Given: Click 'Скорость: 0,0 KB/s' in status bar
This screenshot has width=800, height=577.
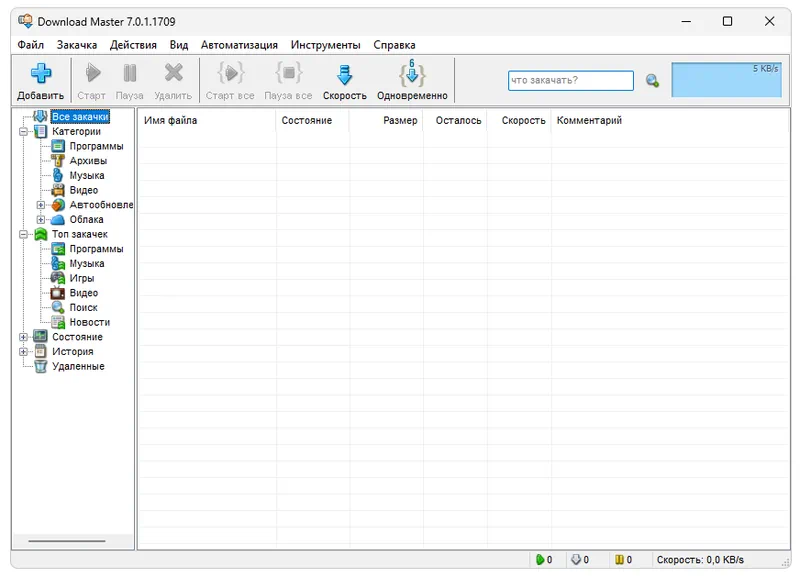Looking at the screenshot, I should click(700, 560).
